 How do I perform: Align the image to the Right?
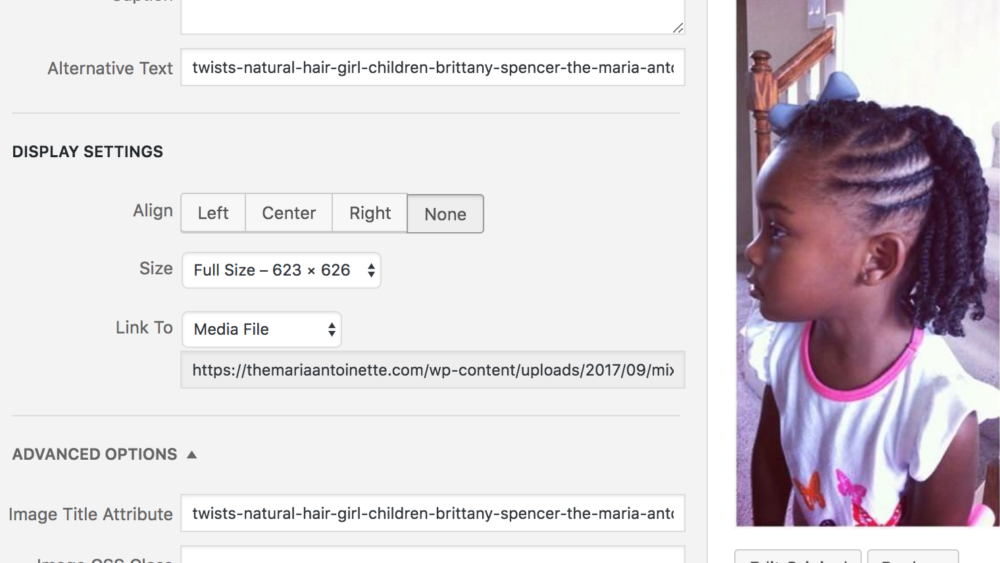point(370,213)
